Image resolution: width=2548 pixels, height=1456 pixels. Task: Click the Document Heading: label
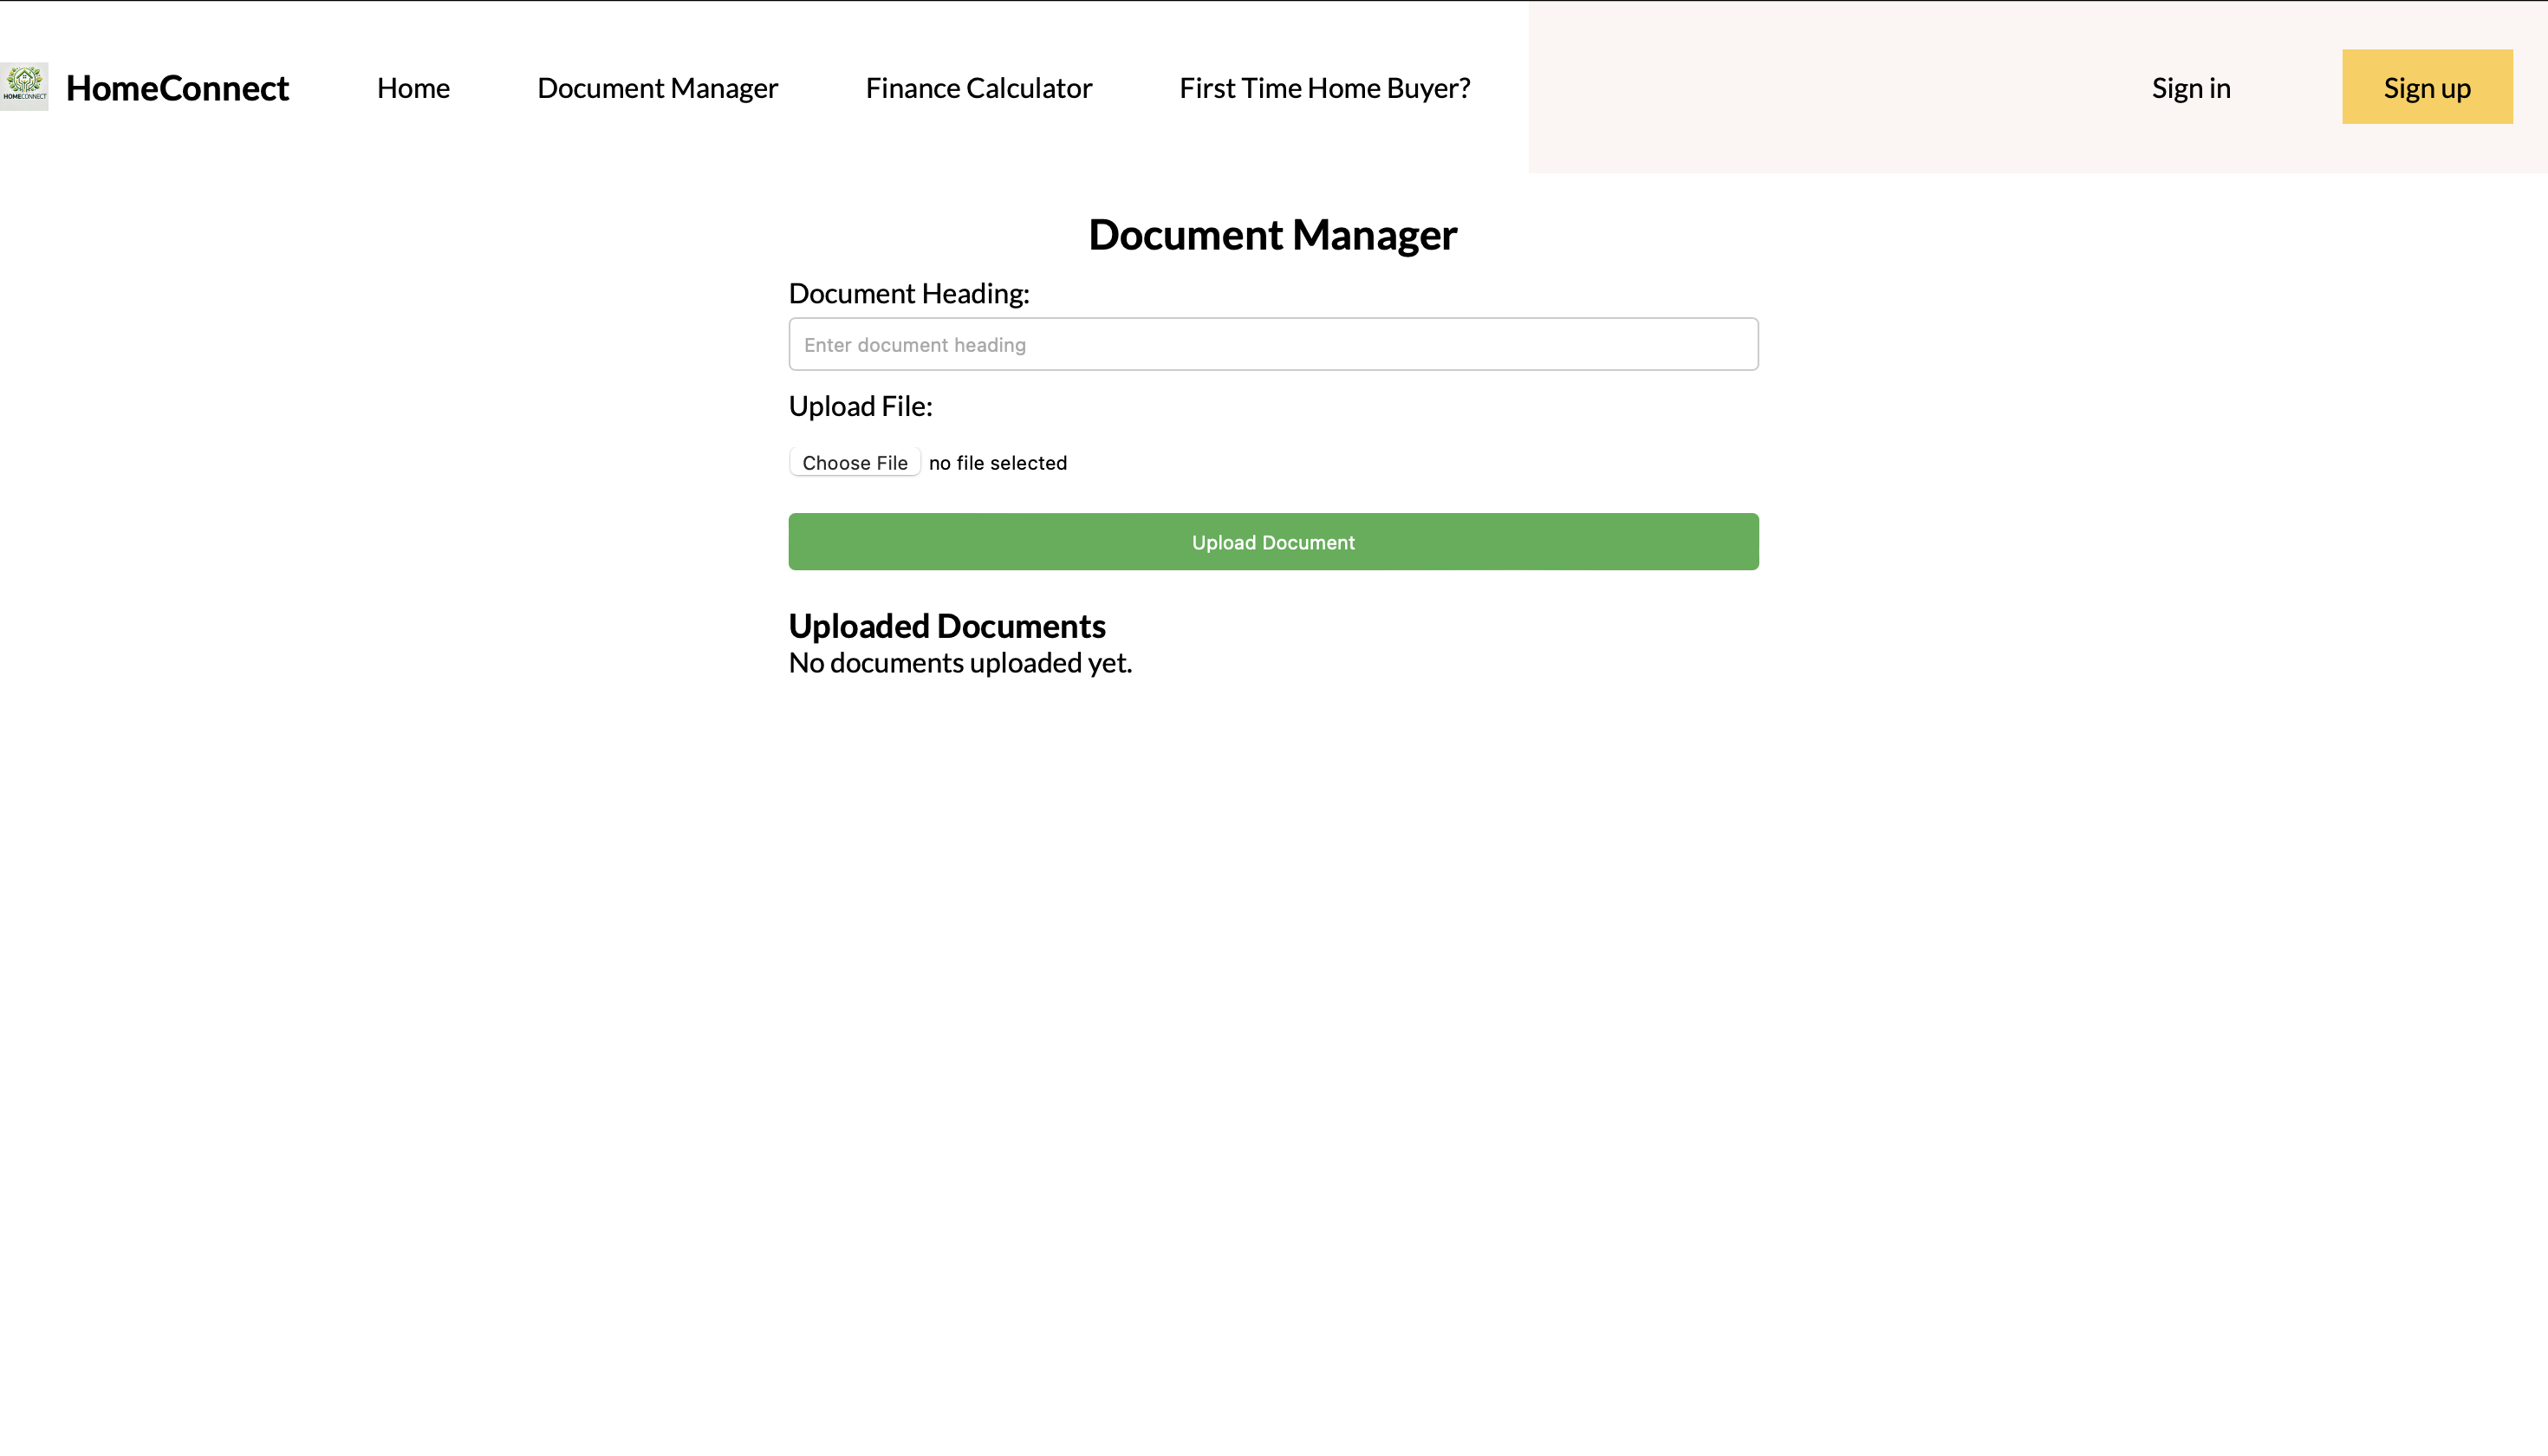coord(908,293)
